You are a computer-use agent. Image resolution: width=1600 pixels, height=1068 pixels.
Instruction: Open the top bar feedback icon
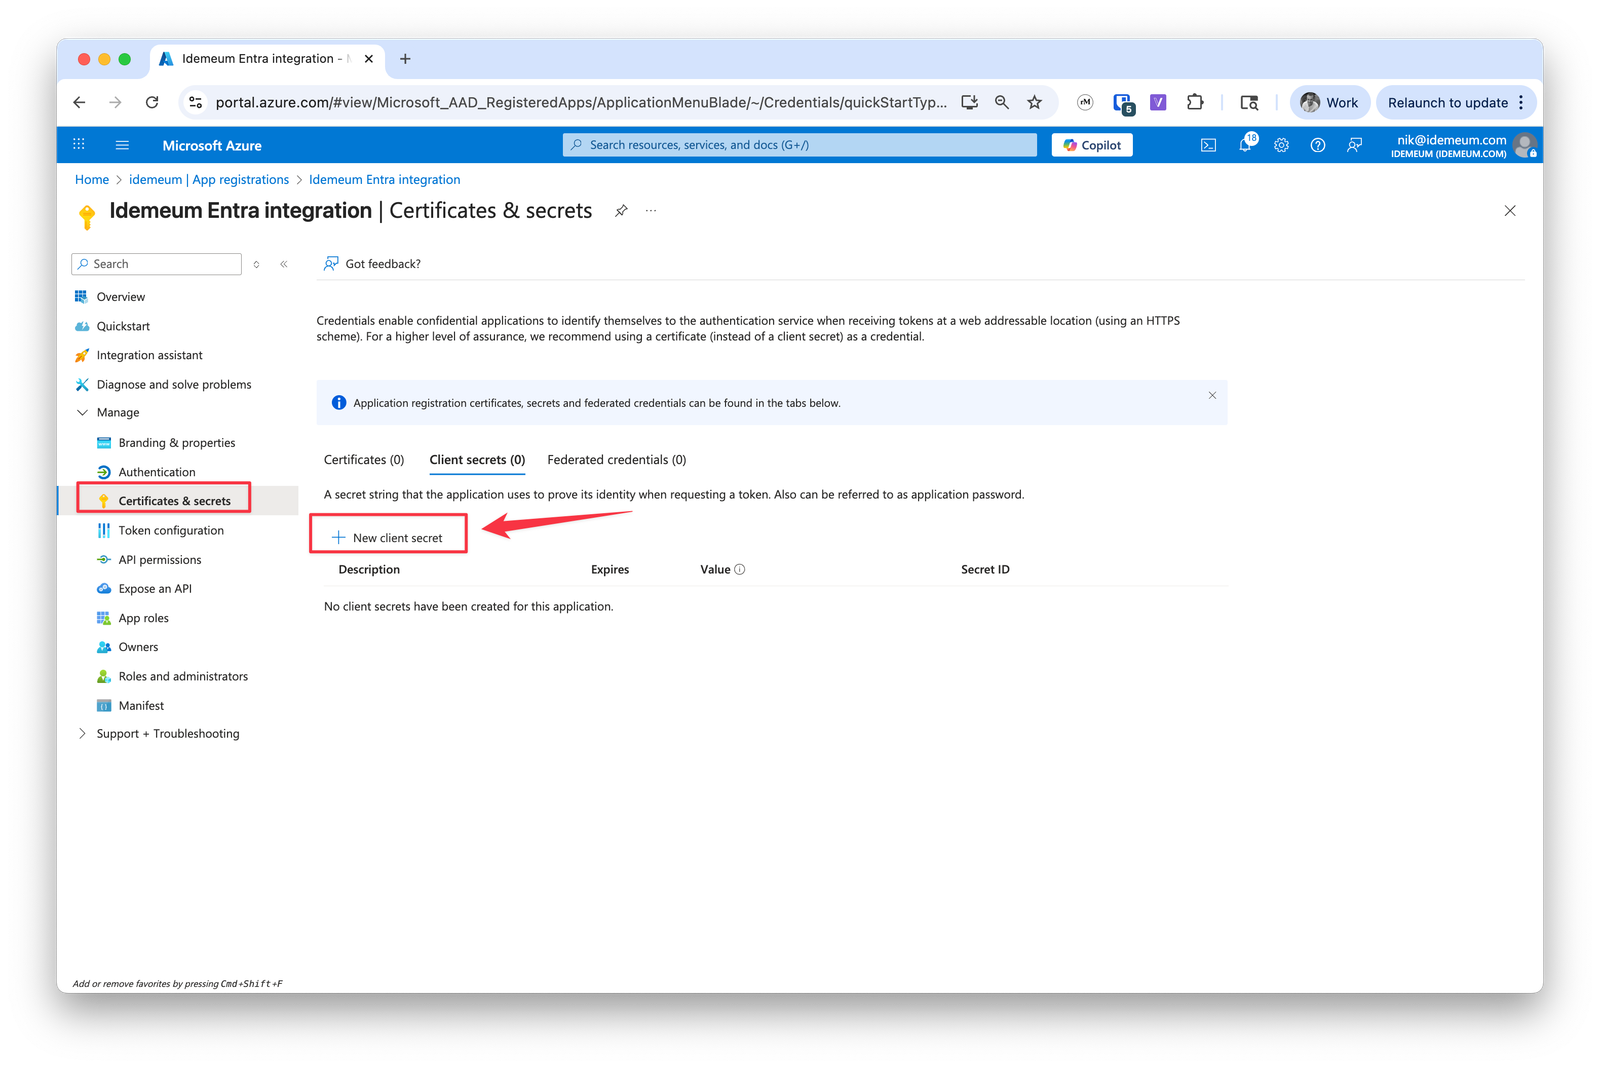[1354, 145]
